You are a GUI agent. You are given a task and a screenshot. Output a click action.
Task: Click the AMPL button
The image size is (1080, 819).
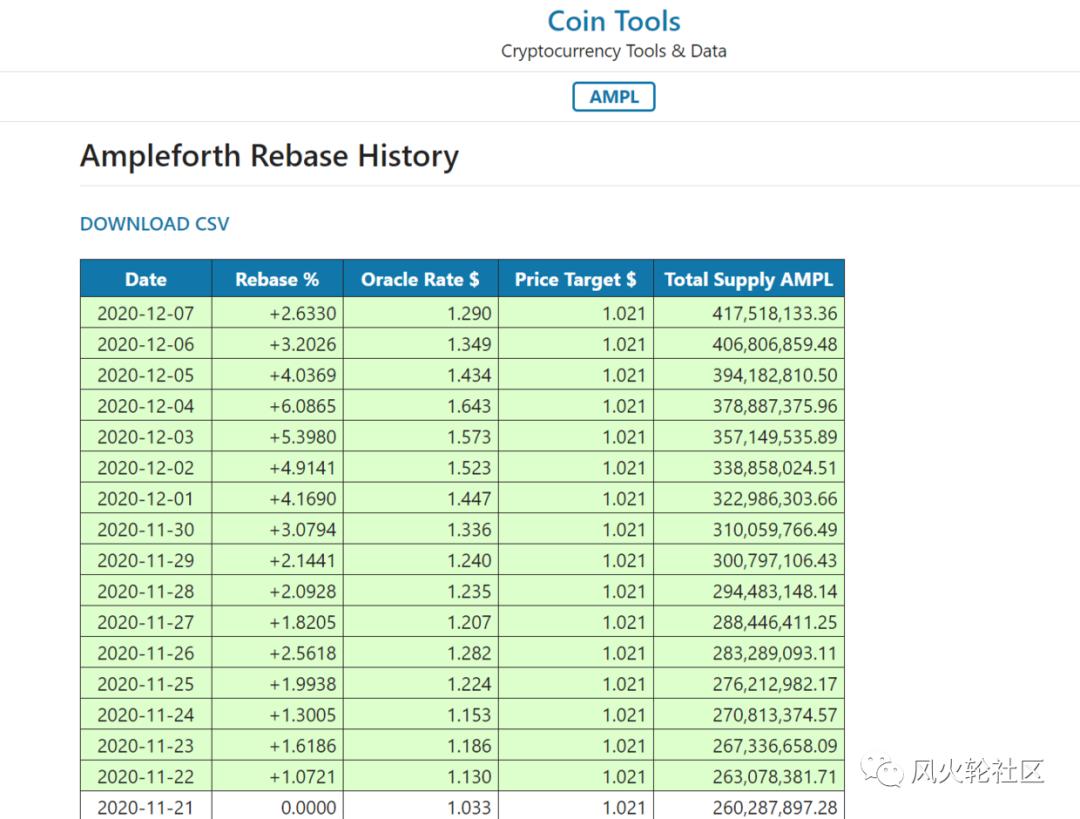[614, 96]
